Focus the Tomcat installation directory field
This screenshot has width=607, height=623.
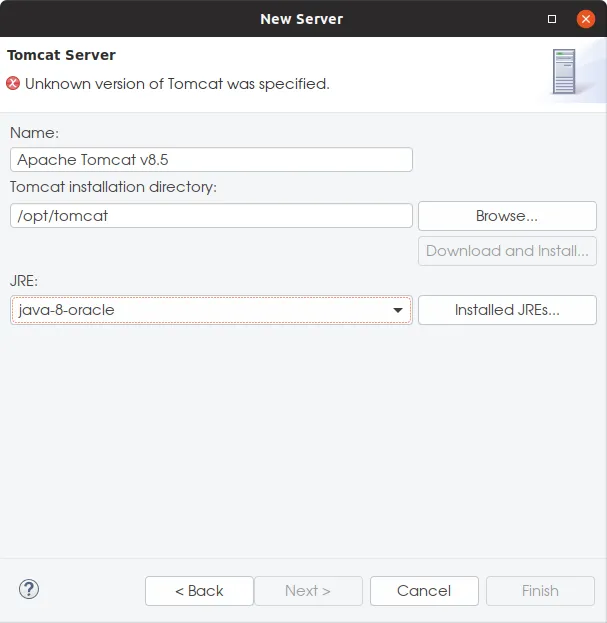[211, 216]
